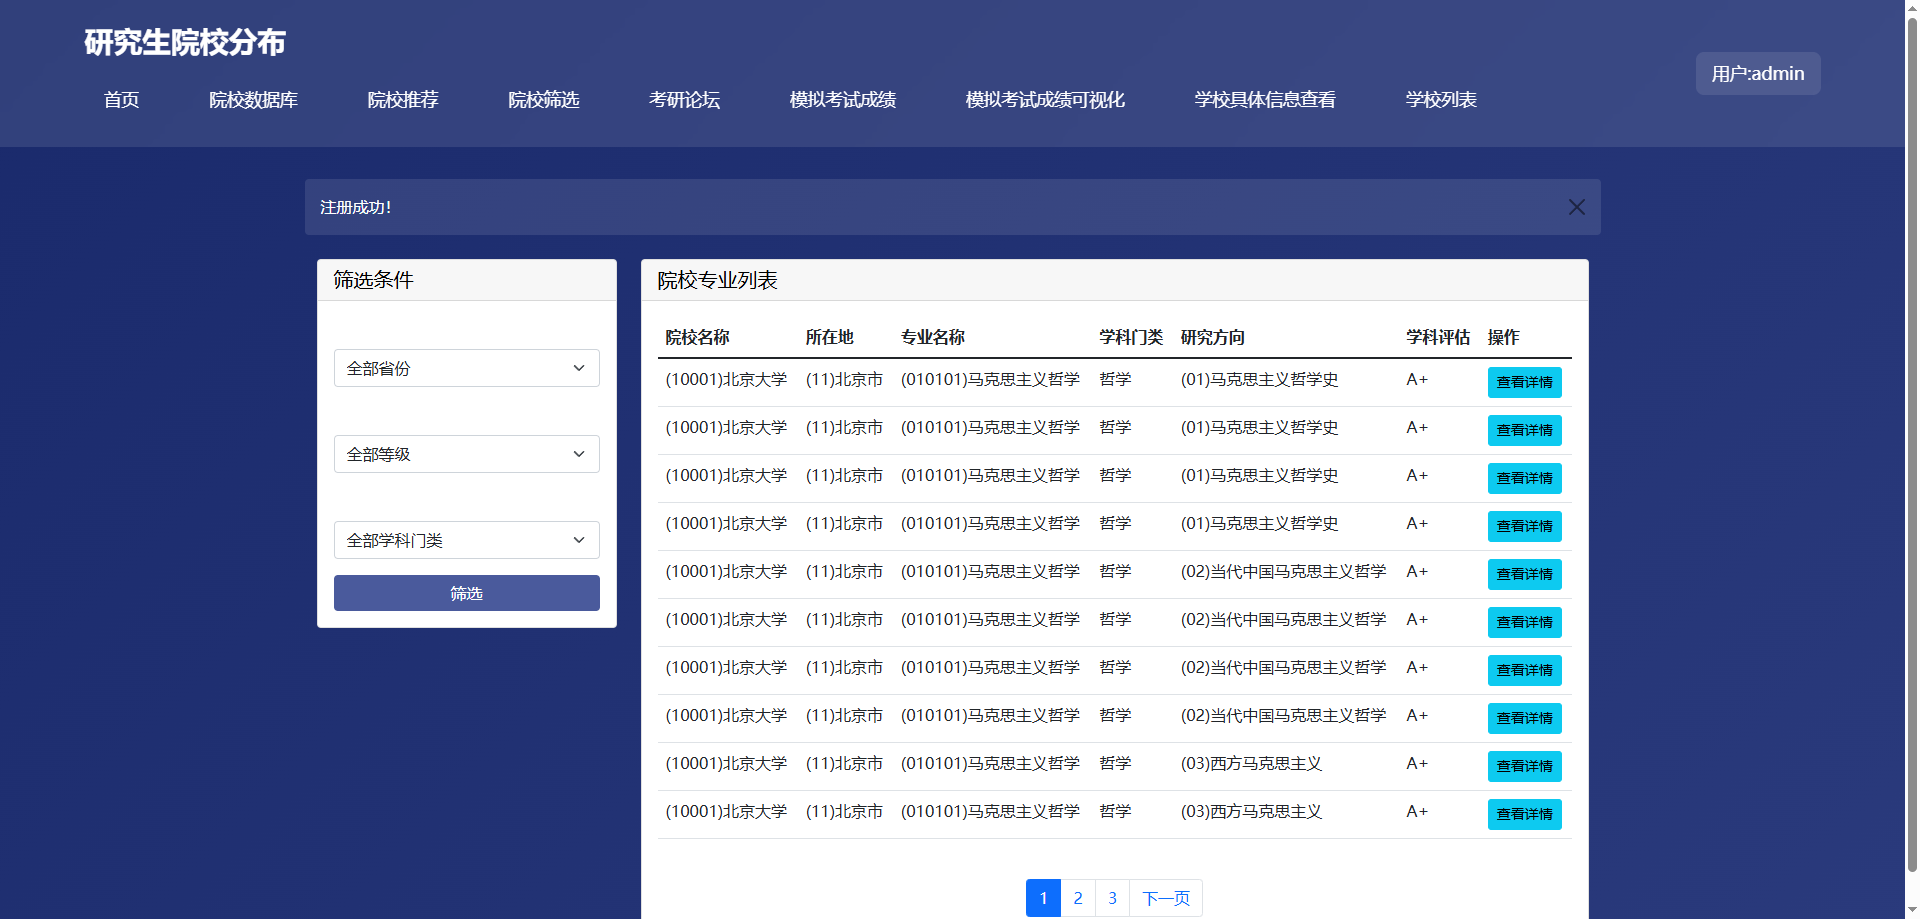Click (02)当代中国马克思主义哲学 in the fifth row
The height and width of the screenshot is (919, 1920).
[x=1283, y=572]
